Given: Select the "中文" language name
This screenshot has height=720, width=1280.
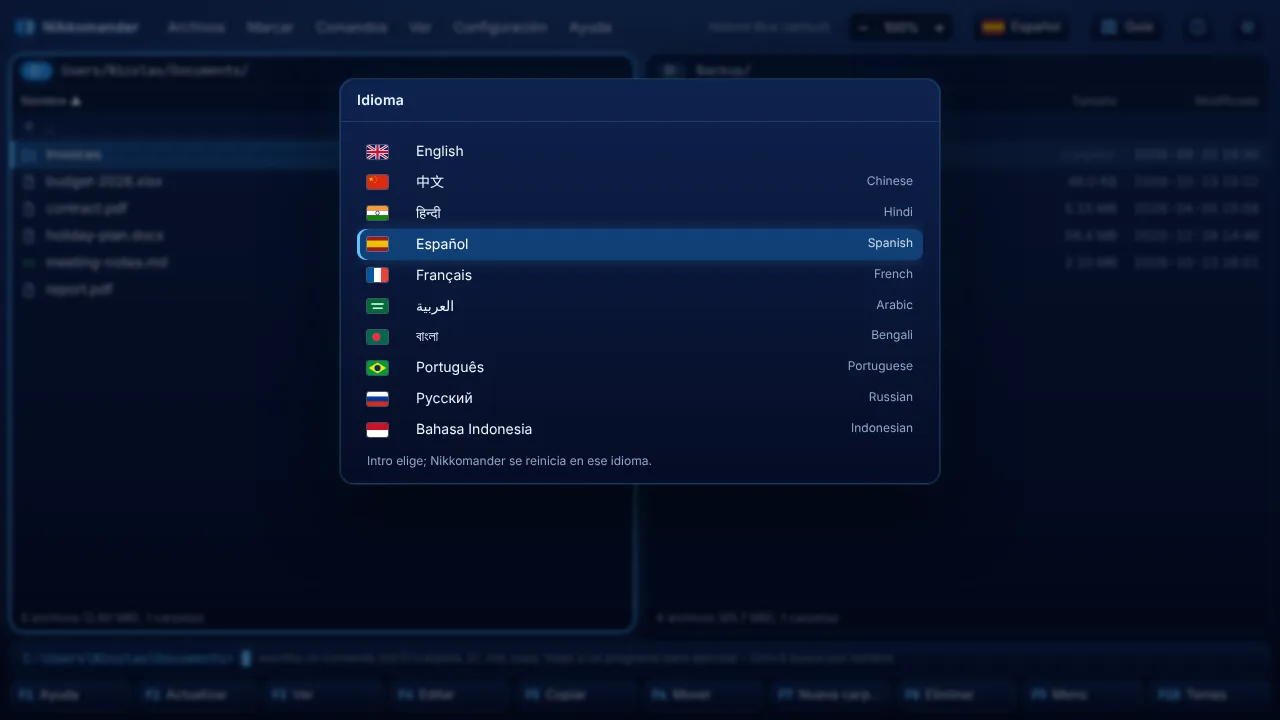Looking at the screenshot, I should 430,182.
